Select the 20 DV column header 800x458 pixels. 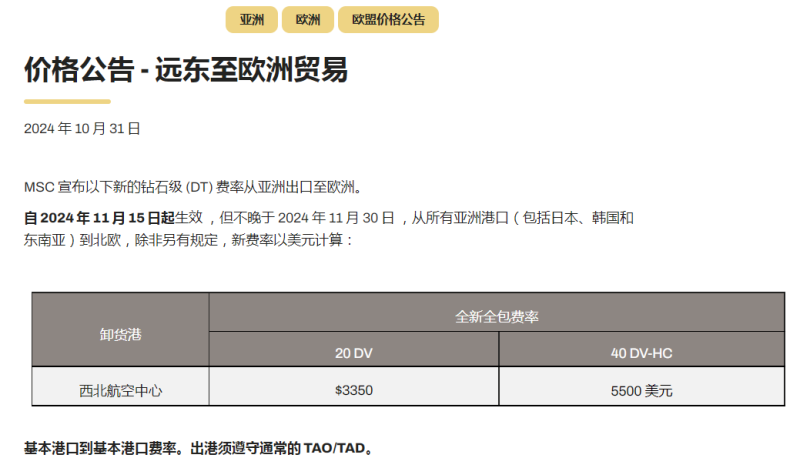pos(353,352)
